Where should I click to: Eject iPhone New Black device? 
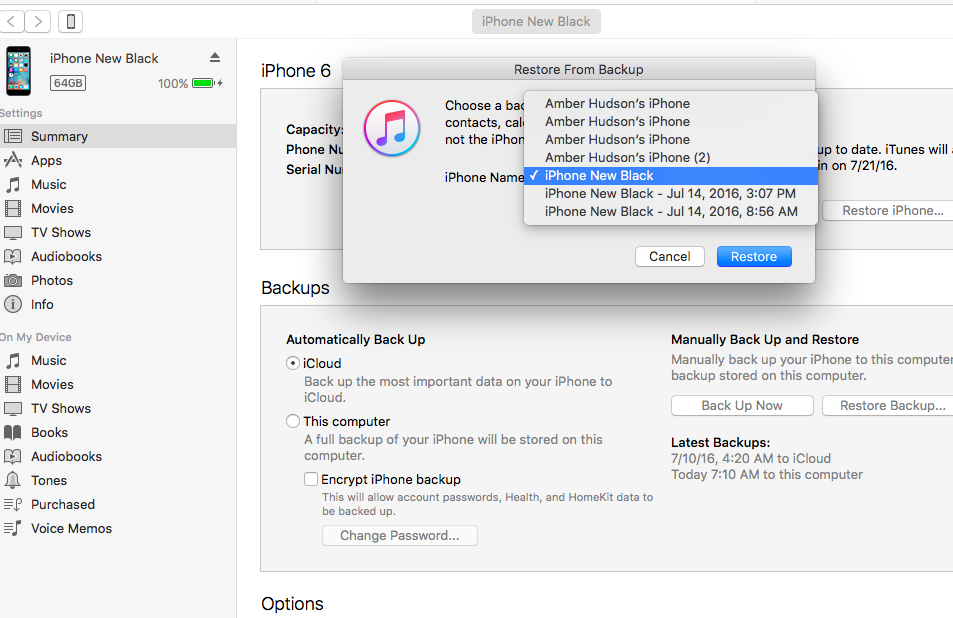215,58
